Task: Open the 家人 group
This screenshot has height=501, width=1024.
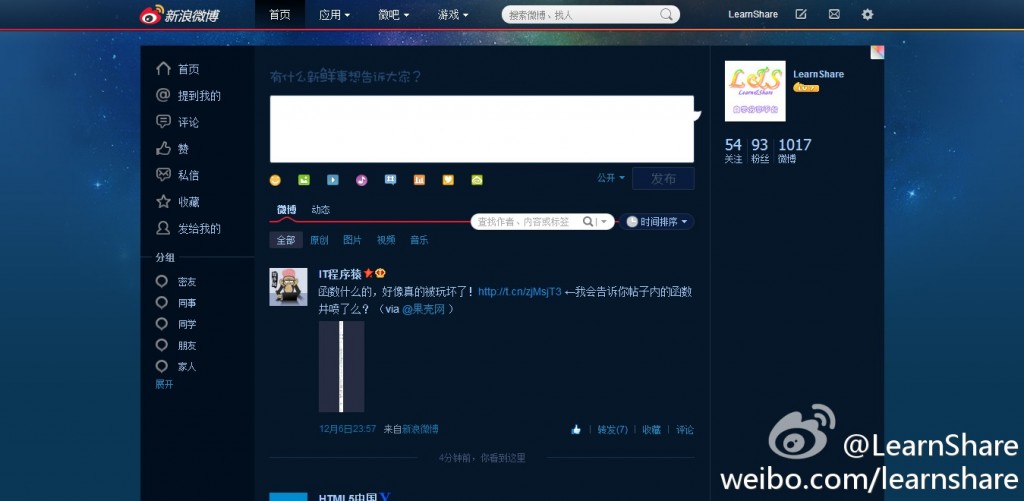Action: 187,366
